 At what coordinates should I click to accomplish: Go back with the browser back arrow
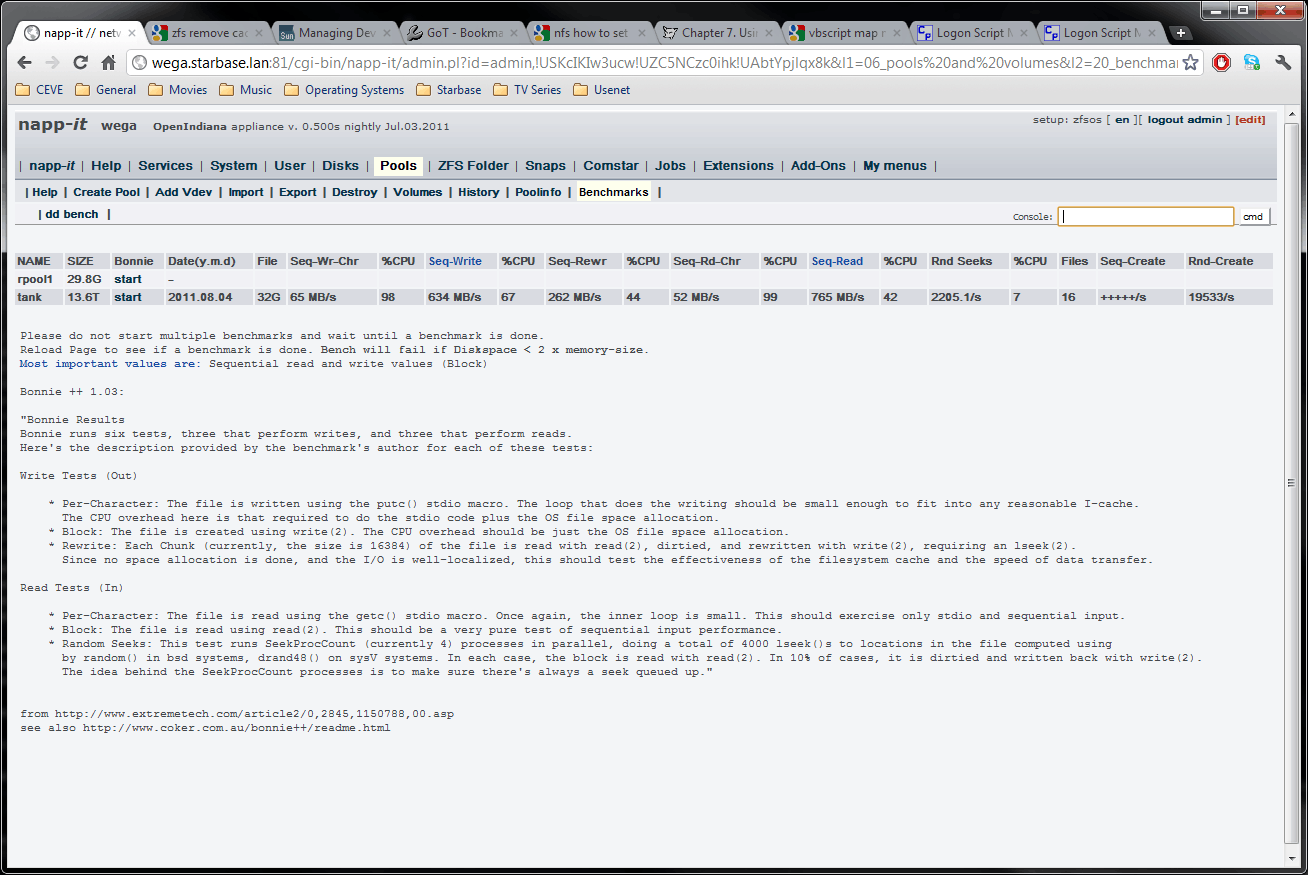(x=25, y=62)
